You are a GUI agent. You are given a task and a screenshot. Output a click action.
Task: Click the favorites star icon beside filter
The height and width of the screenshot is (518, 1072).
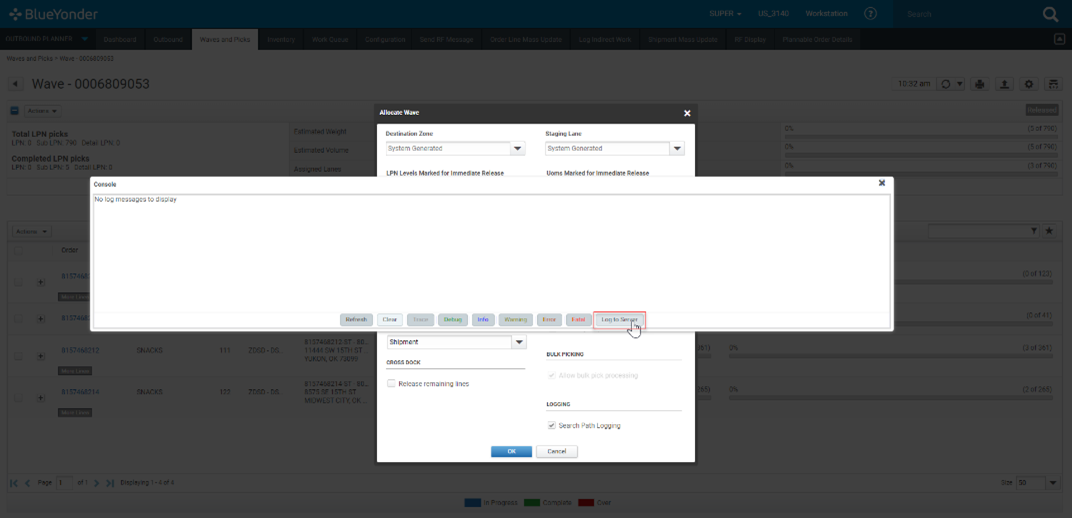(x=1049, y=232)
